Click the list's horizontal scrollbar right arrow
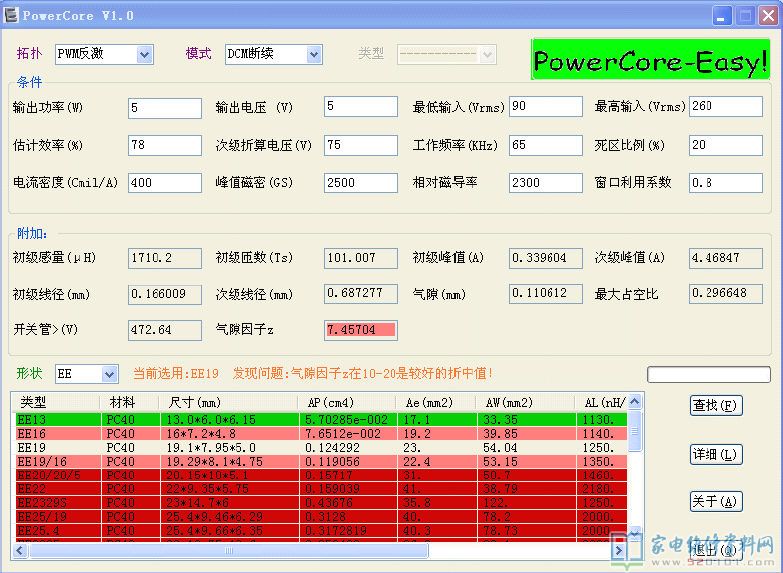 click(619, 551)
